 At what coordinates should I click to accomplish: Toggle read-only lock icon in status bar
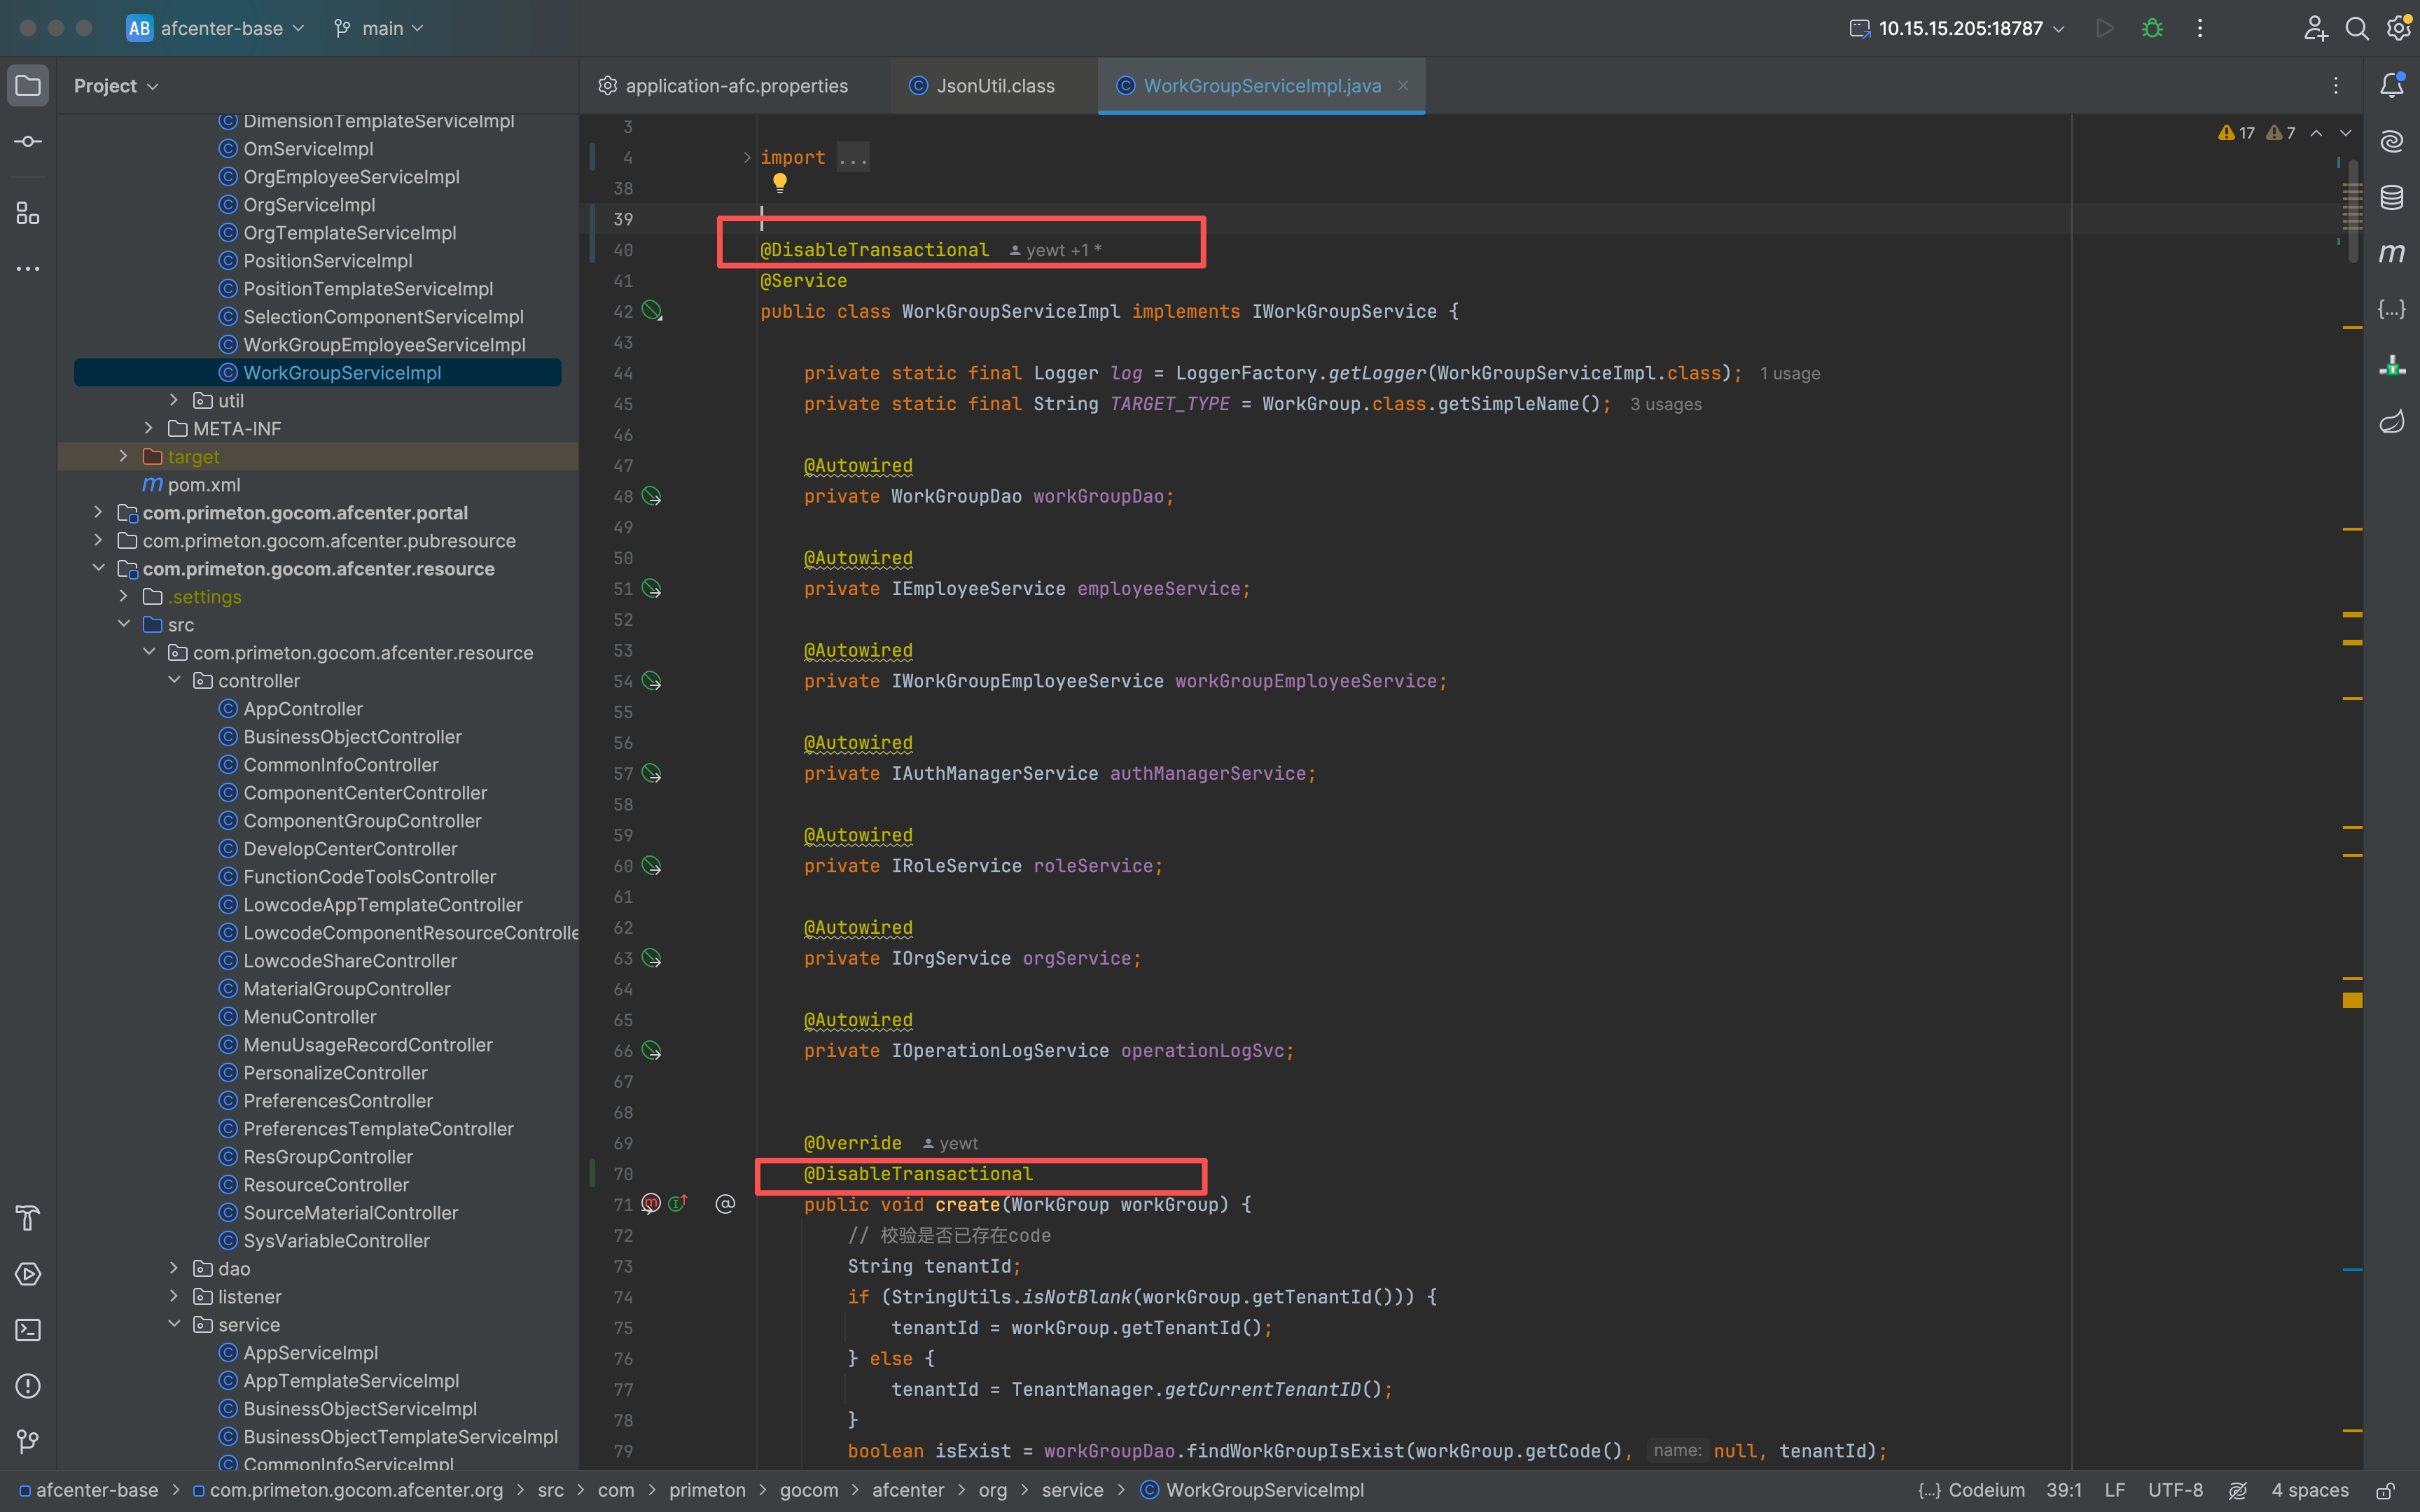coord(2385,1490)
